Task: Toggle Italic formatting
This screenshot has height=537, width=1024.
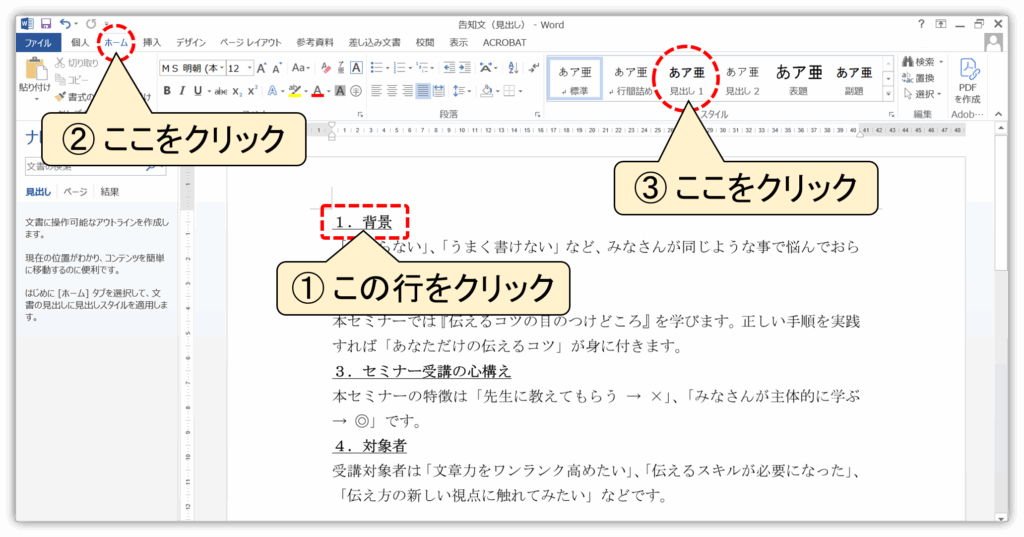Action: (182, 91)
